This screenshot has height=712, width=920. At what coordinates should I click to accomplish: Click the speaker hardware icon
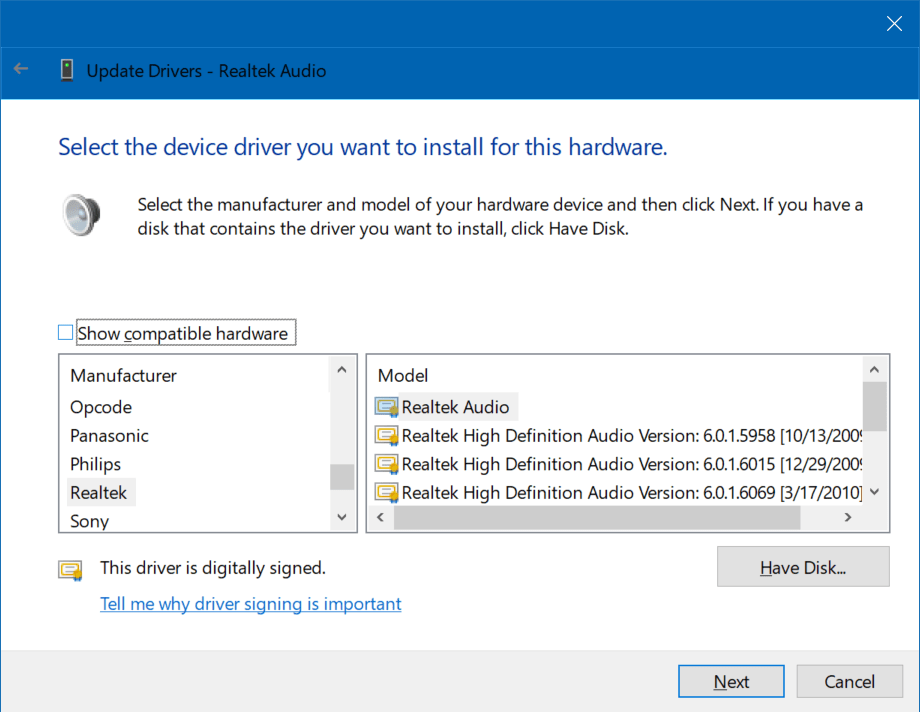pyautogui.click(x=82, y=215)
